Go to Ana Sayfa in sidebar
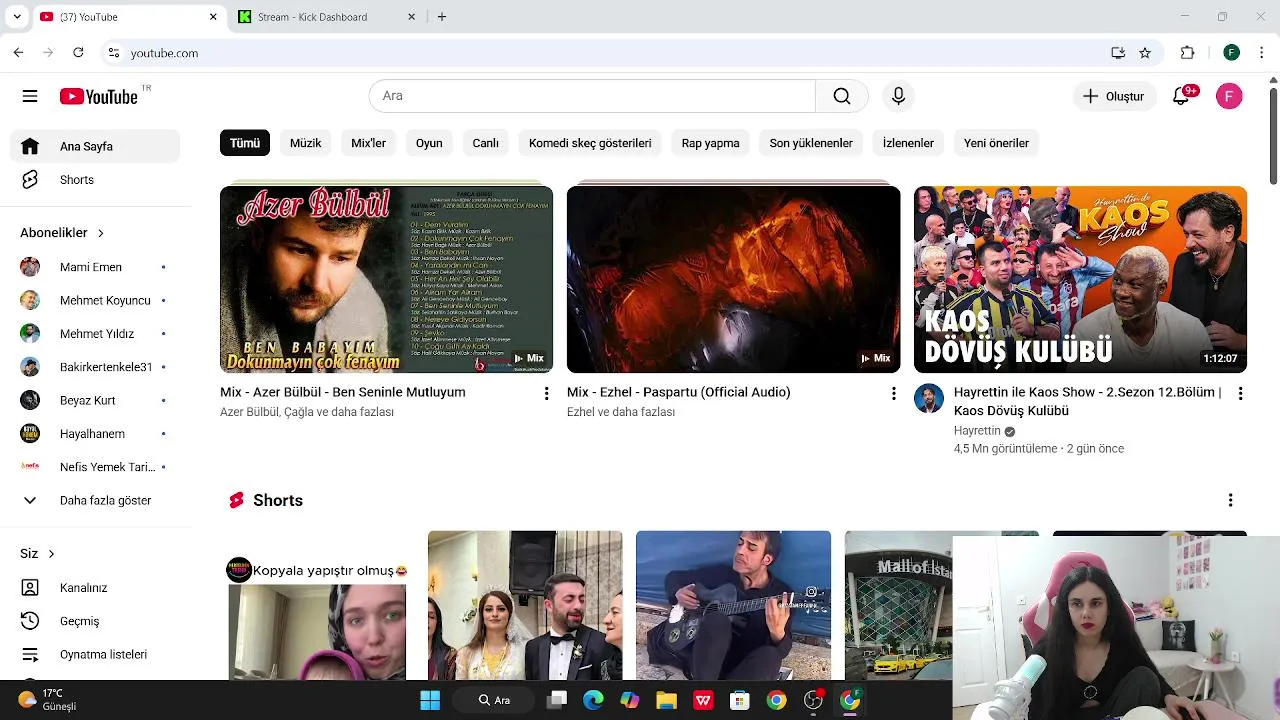The height and width of the screenshot is (720, 1280). [96, 146]
